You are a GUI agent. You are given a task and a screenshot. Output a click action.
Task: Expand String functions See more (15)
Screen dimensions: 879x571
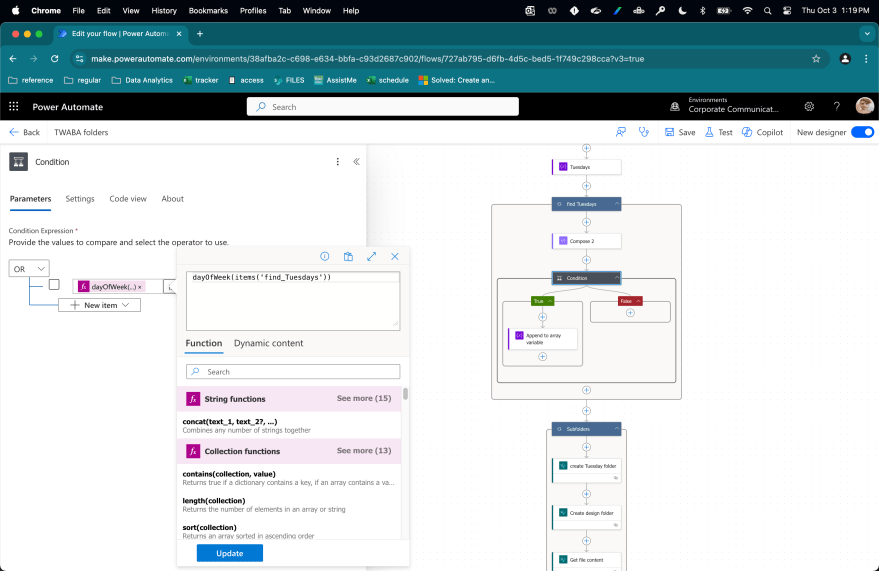(364, 398)
